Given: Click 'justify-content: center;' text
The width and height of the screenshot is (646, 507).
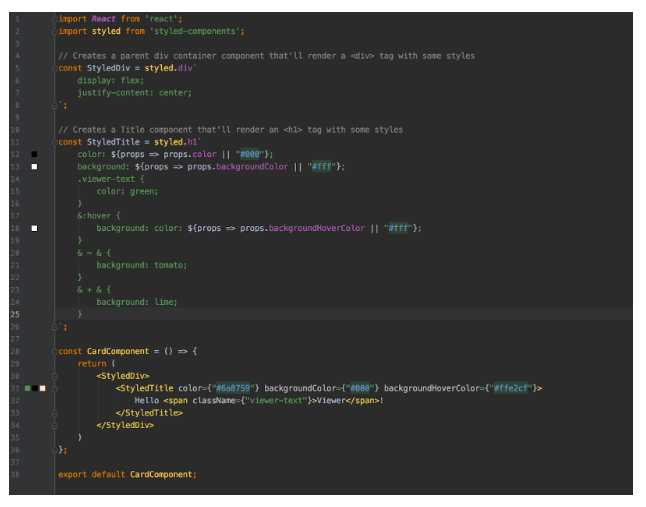Looking at the screenshot, I should tap(134, 93).
